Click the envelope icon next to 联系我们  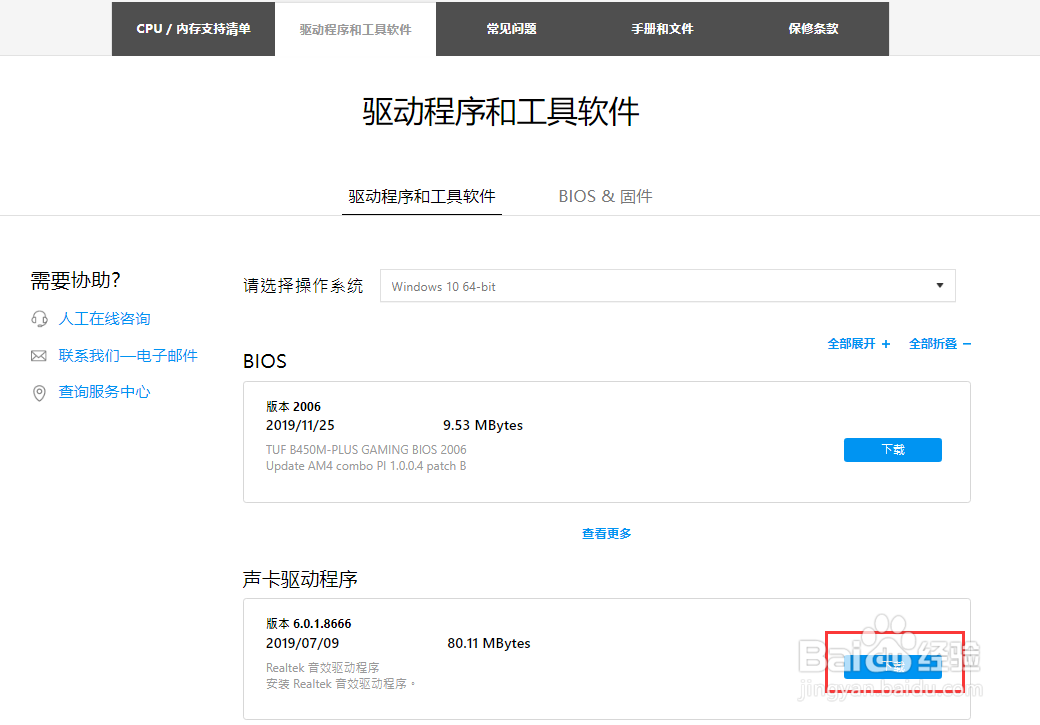tap(39, 355)
